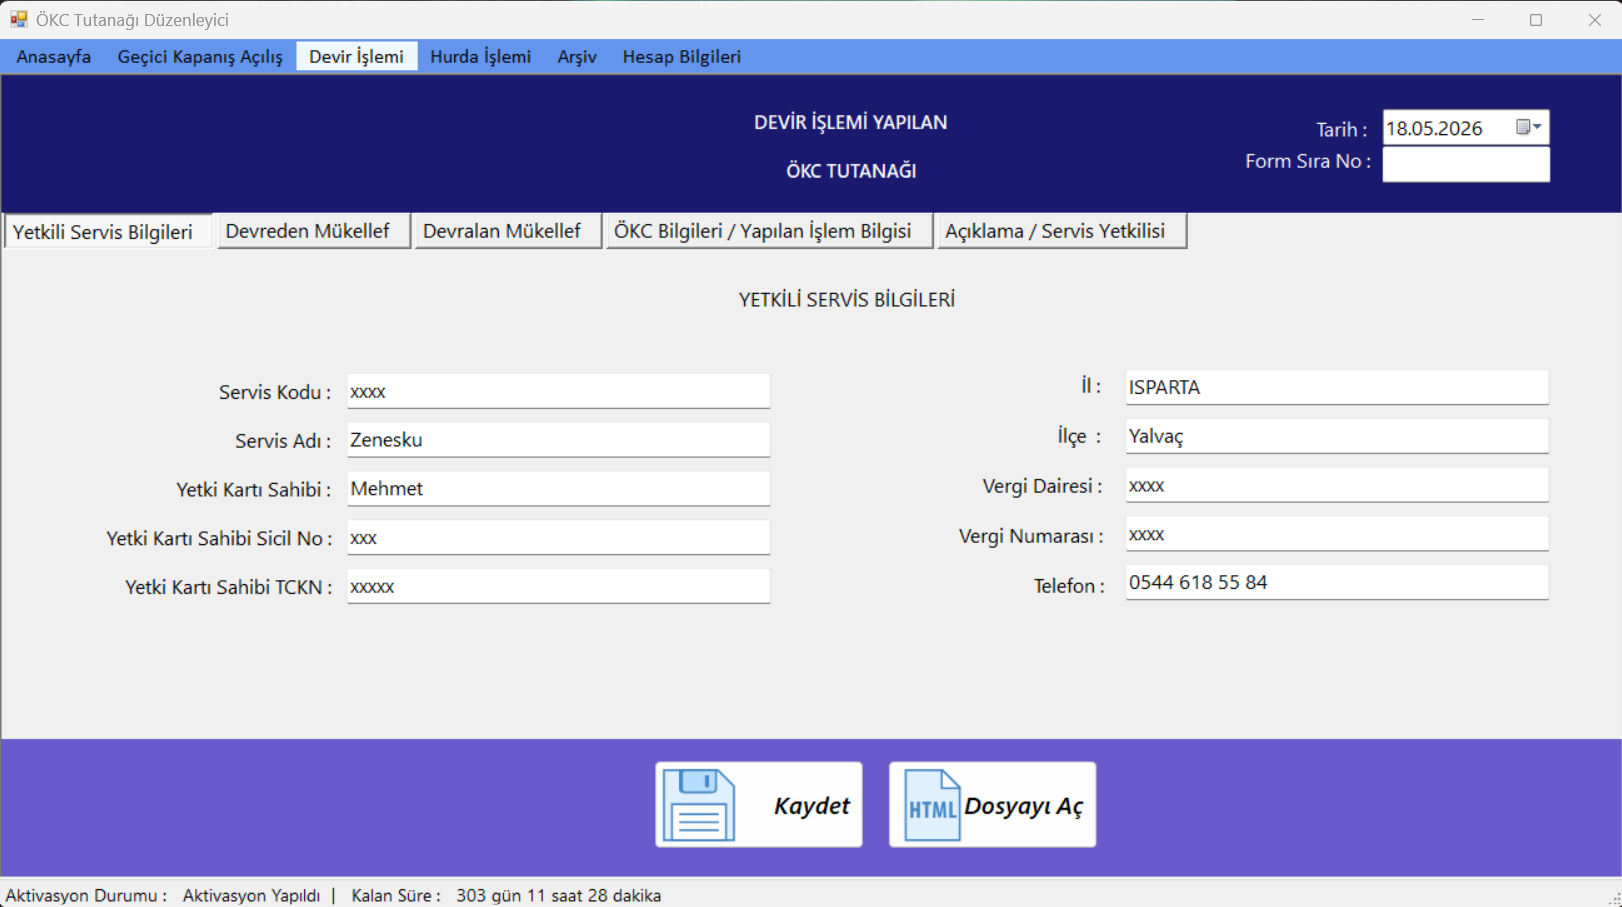Click the floppy disk save icon
1622x907 pixels.
[698, 805]
